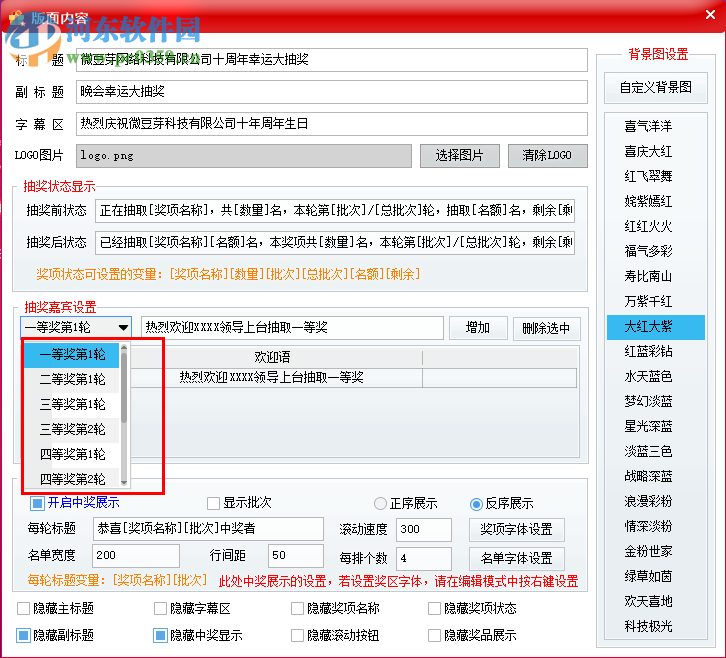
Task: Open the 一等奖第1轮 combo box arrow
Action: tap(123, 328)
